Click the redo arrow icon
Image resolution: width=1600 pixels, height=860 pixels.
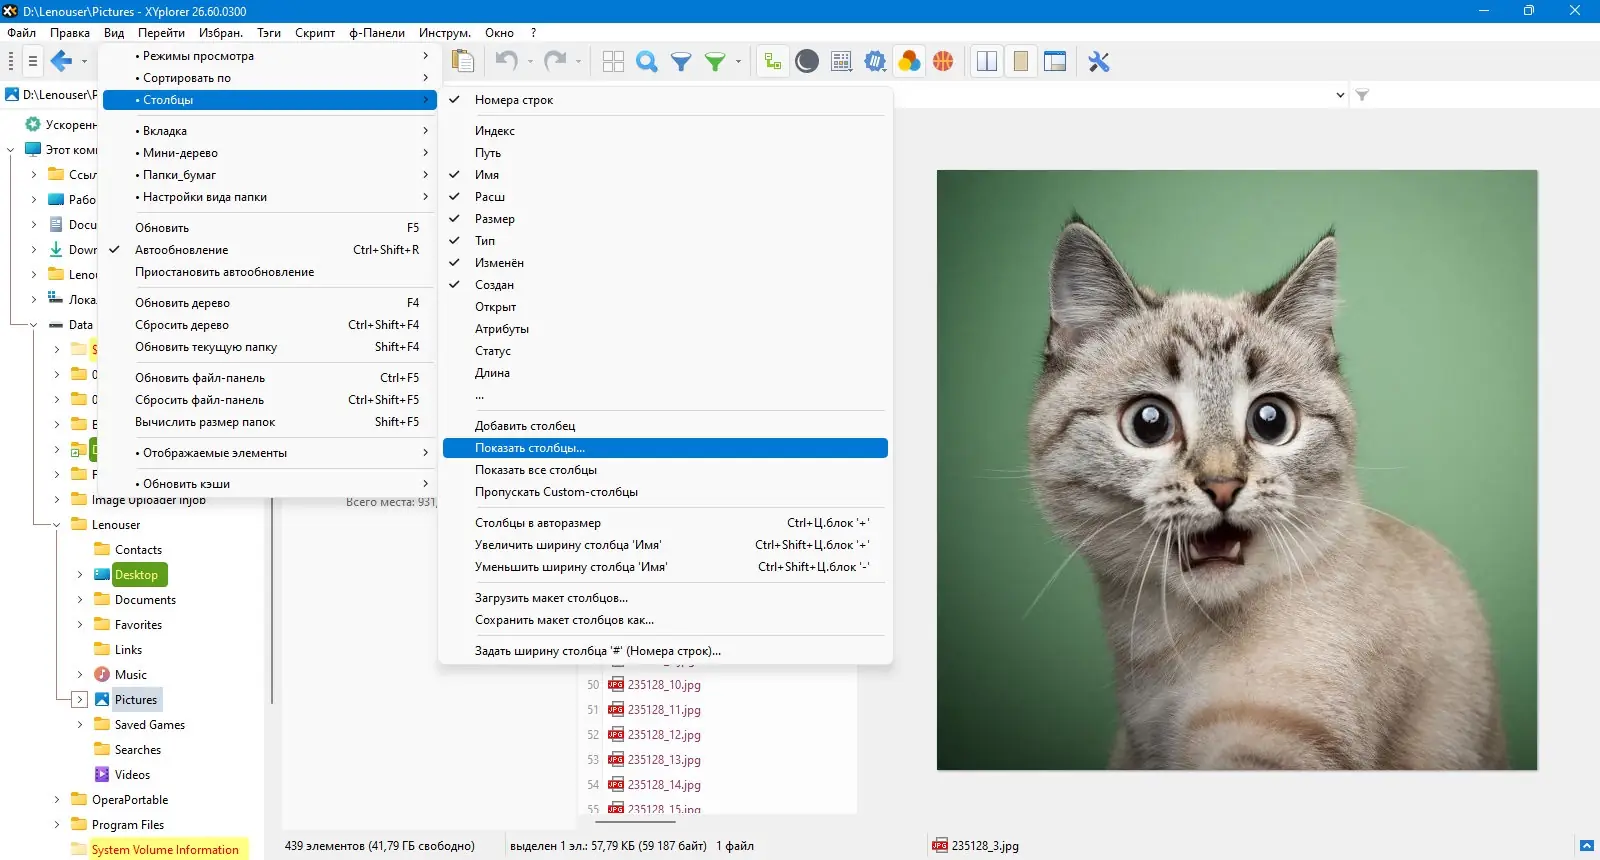coord(555,61)
